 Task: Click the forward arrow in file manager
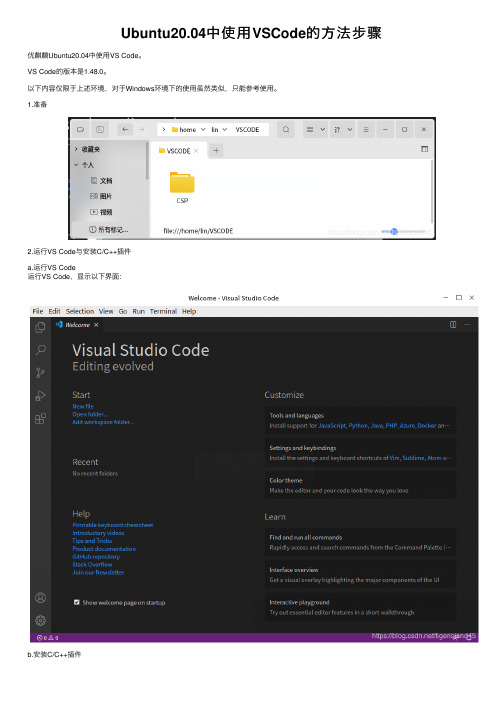pyautogui.click(x=141, y=130)
